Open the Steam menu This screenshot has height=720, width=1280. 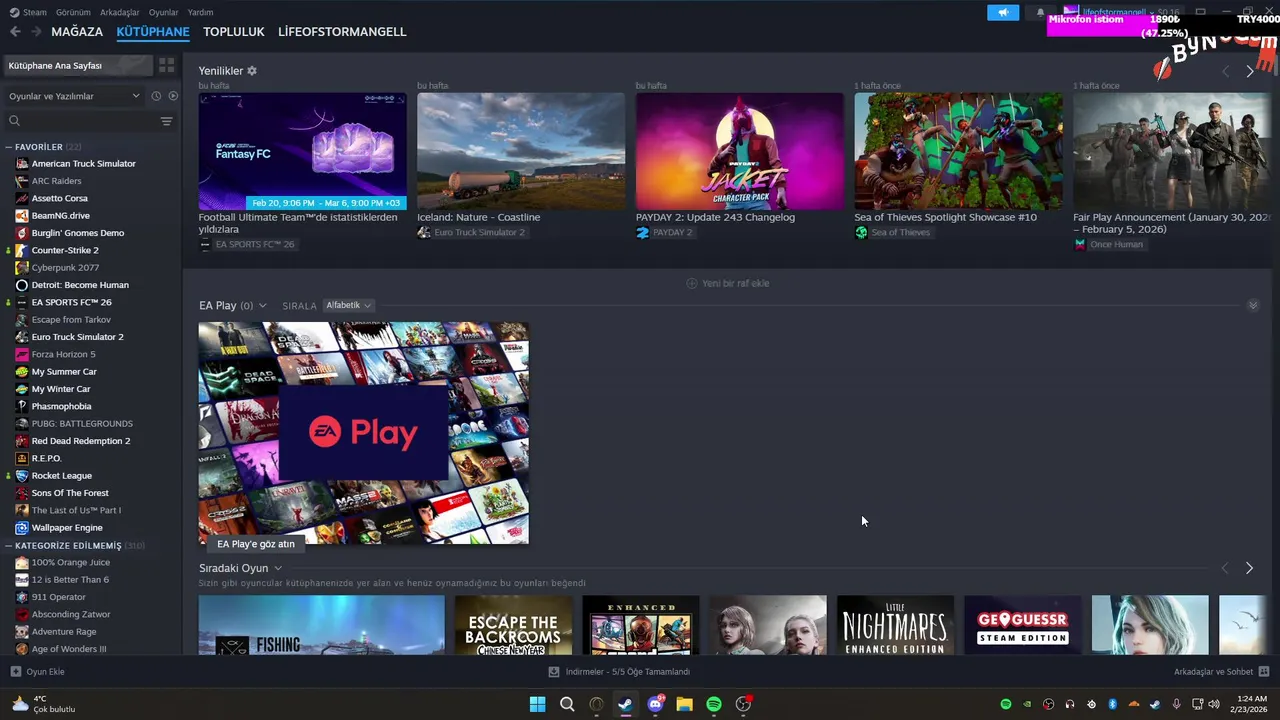pos(28,12)
